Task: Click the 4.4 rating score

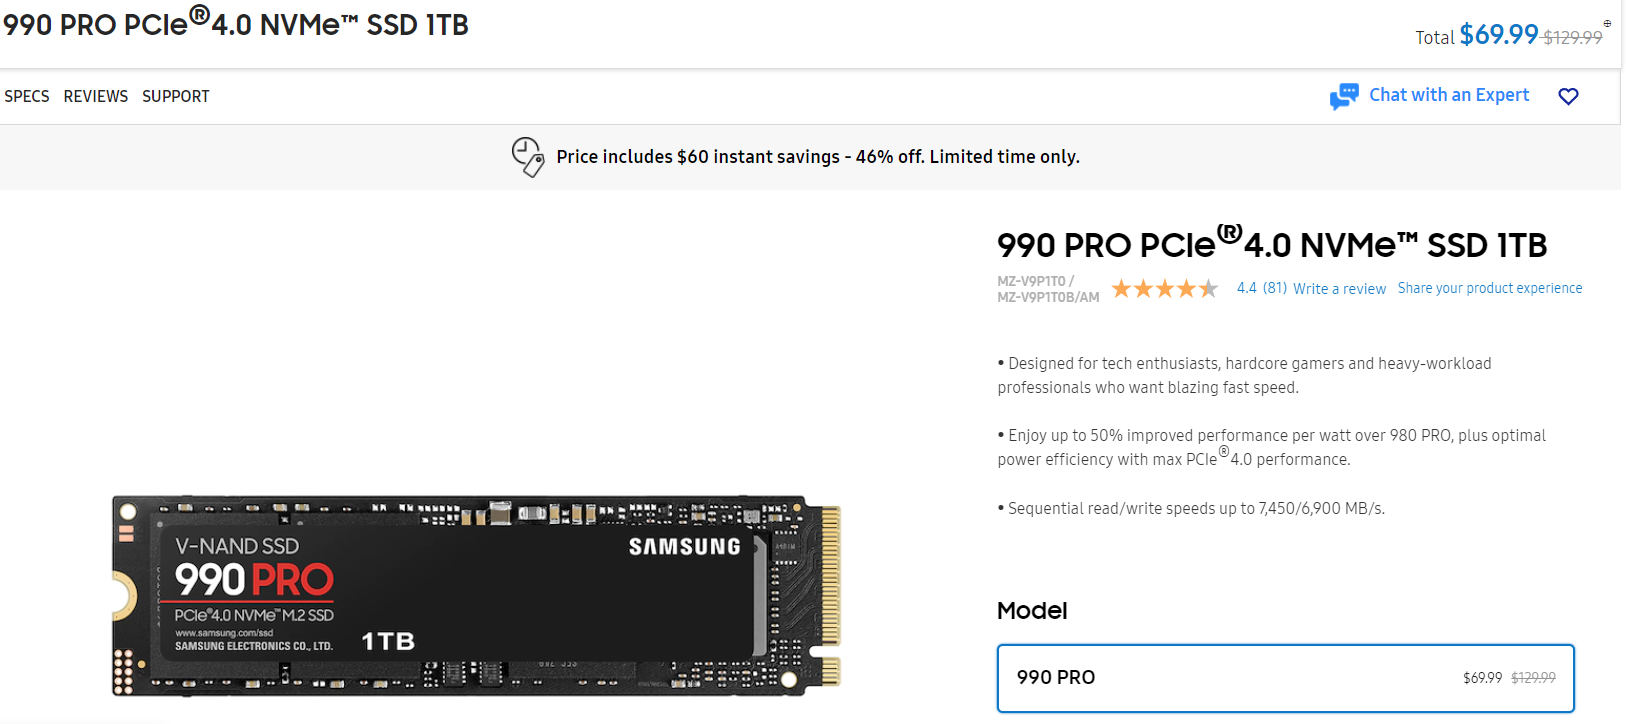Action: click(x=1246, y=288)
